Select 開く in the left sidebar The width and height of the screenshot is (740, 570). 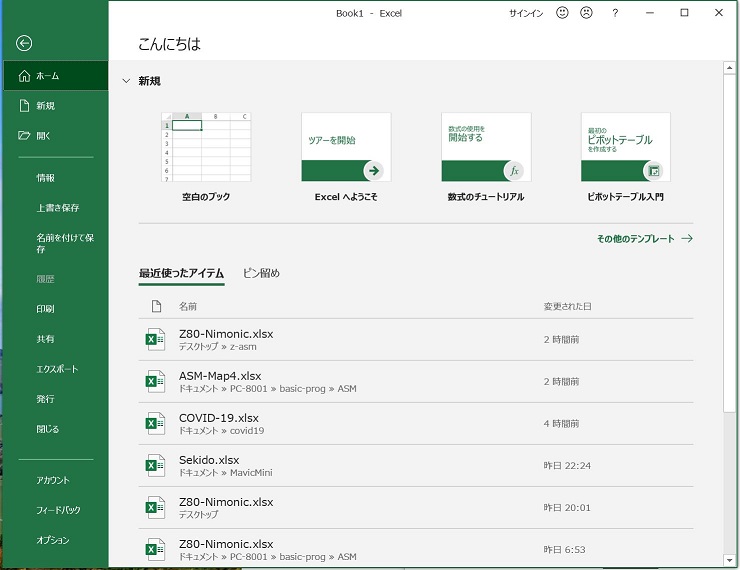[56, 136]
